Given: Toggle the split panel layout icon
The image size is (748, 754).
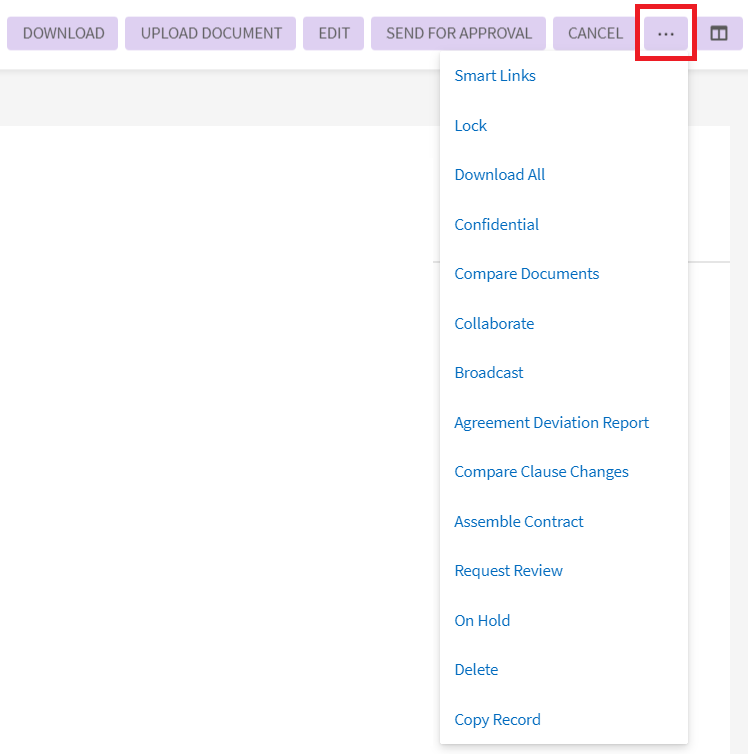Looking at the screenshot, I should [x=719, y=33].
